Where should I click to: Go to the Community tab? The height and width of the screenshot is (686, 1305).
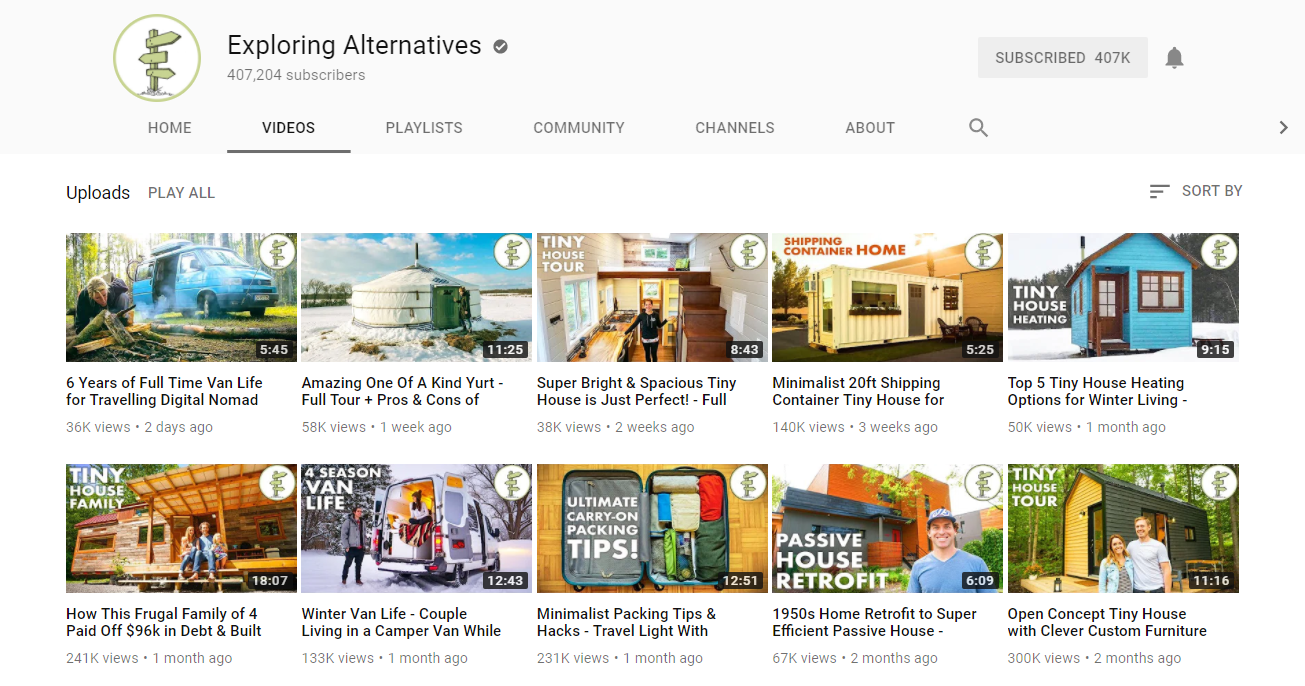pos(579,128)
